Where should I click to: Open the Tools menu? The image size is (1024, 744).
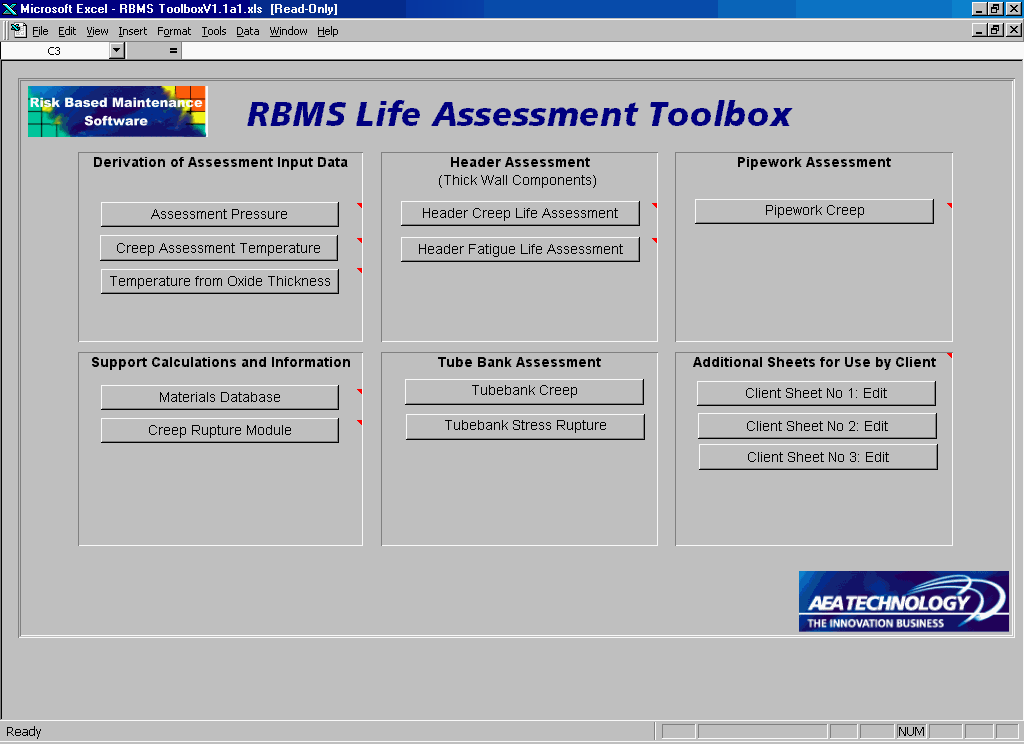[x=213, y=31]
